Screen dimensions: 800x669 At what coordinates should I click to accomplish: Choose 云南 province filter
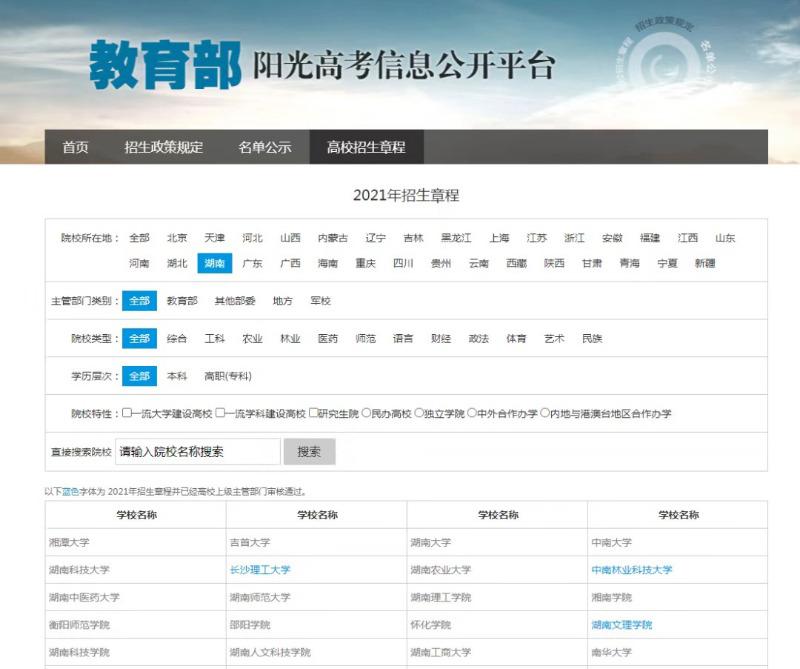click(x=479, y=263)
